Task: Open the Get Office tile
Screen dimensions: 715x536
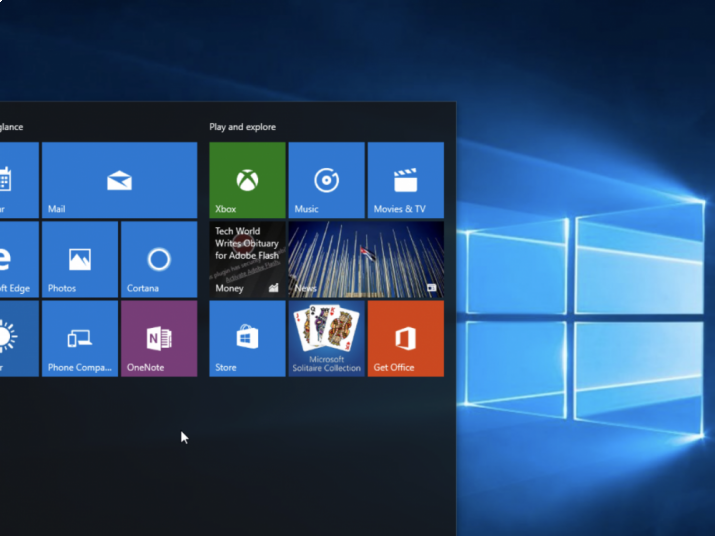Action: [406, 338]
